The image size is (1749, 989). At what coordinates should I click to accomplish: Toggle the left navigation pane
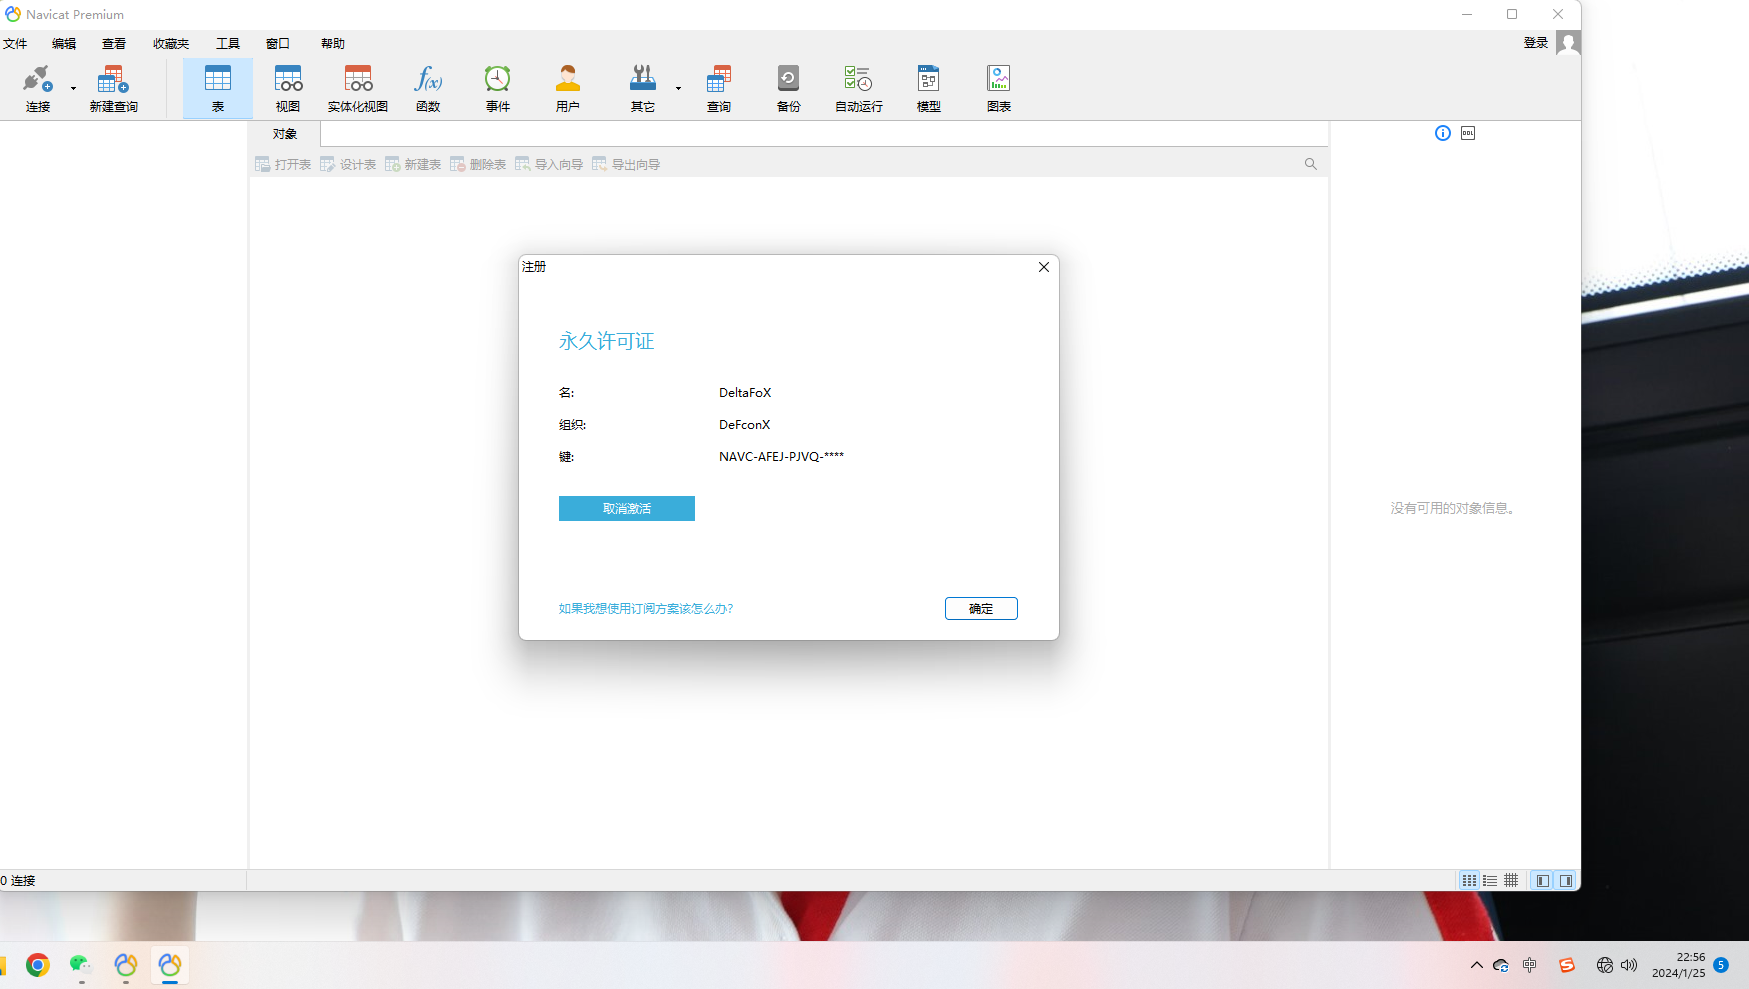(x=1543, y=880)
